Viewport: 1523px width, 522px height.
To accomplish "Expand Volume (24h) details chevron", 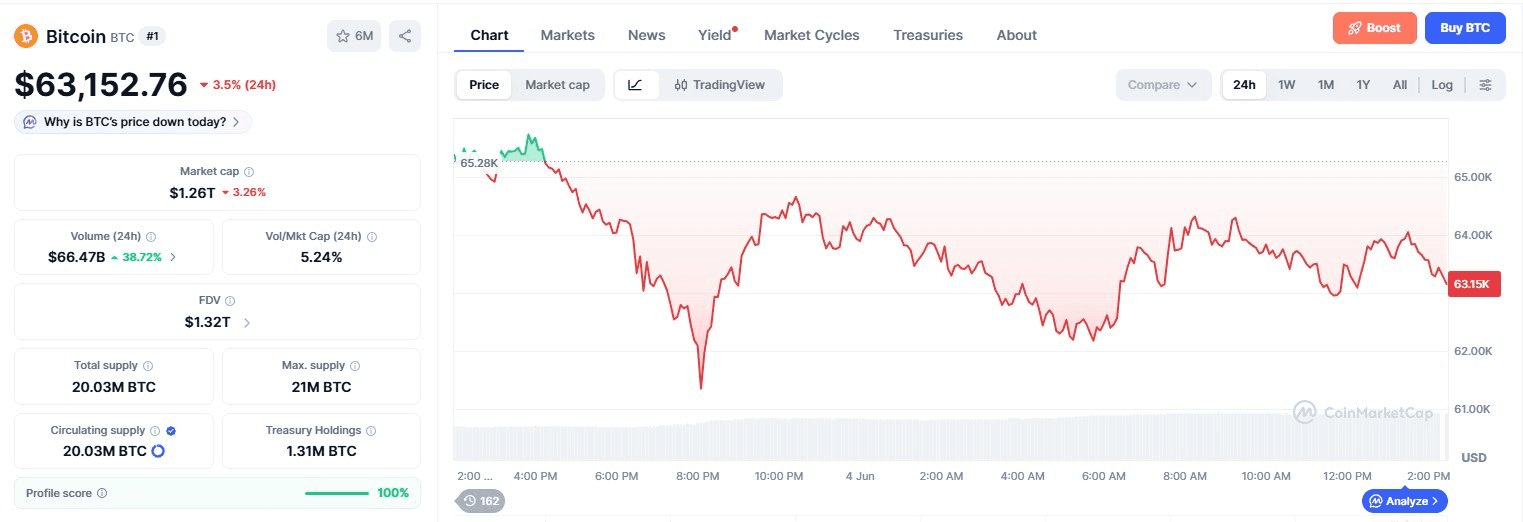I will [x=173, y=257].
